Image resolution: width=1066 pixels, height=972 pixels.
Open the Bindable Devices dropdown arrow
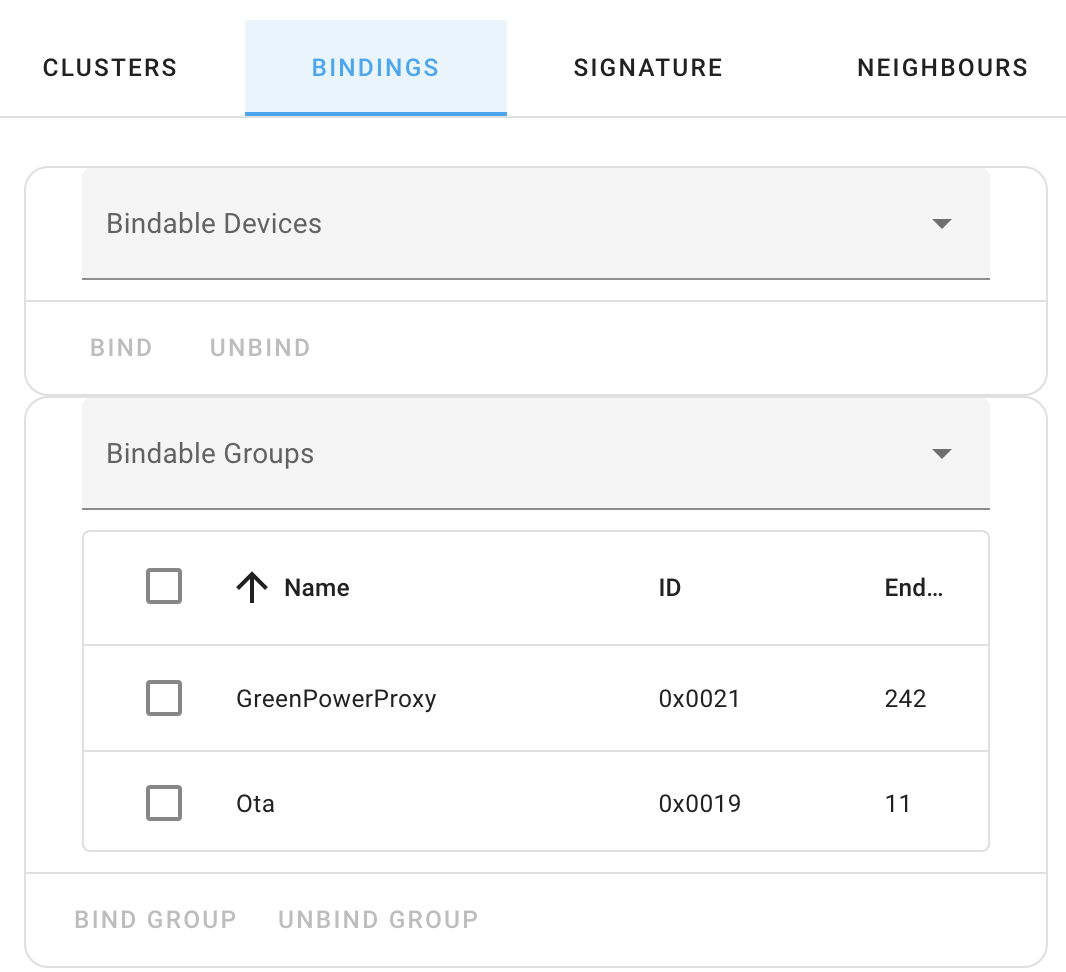point(940,224)
